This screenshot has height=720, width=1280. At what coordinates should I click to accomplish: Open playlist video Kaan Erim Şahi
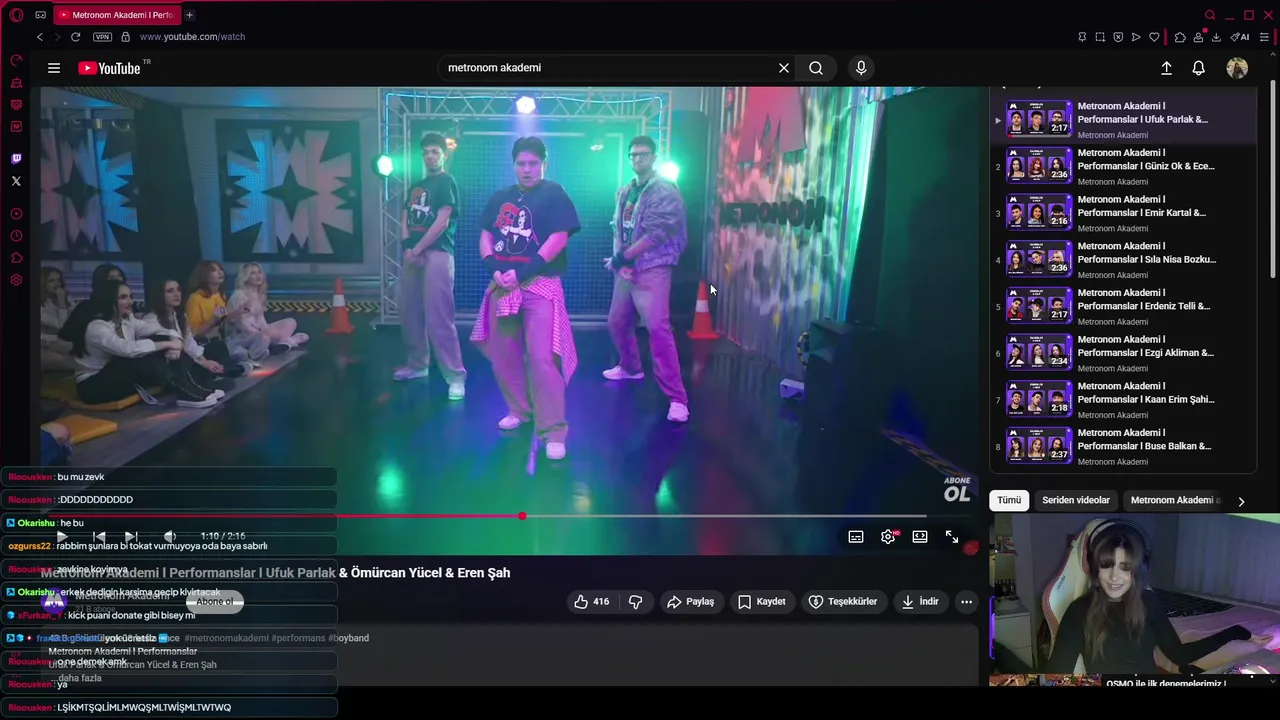coord(1124,400)
